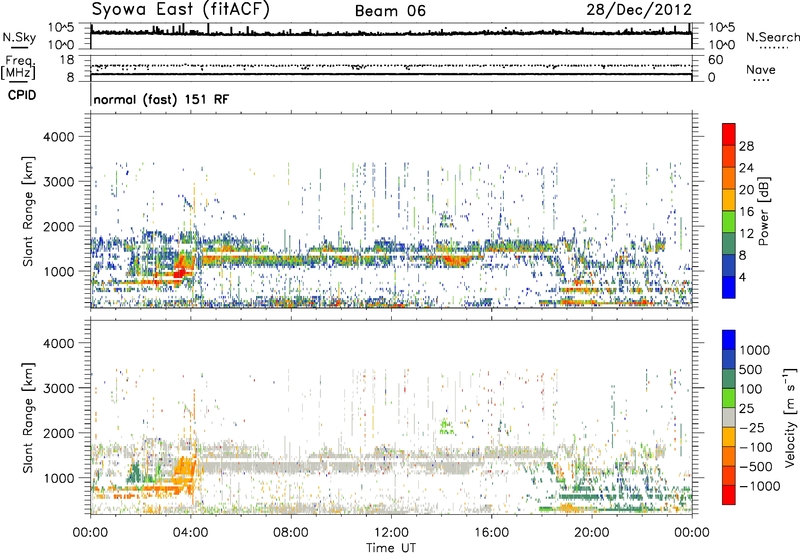This screenshot has height=554, width=800.
Task: Click the '500' label on the Velocity scale
Action: click(751, 370)
